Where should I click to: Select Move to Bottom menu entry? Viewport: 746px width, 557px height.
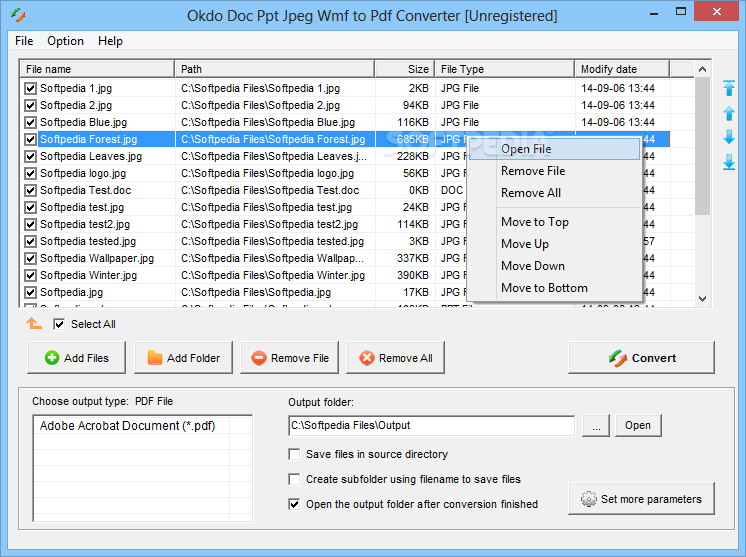[x=554, y=288]
